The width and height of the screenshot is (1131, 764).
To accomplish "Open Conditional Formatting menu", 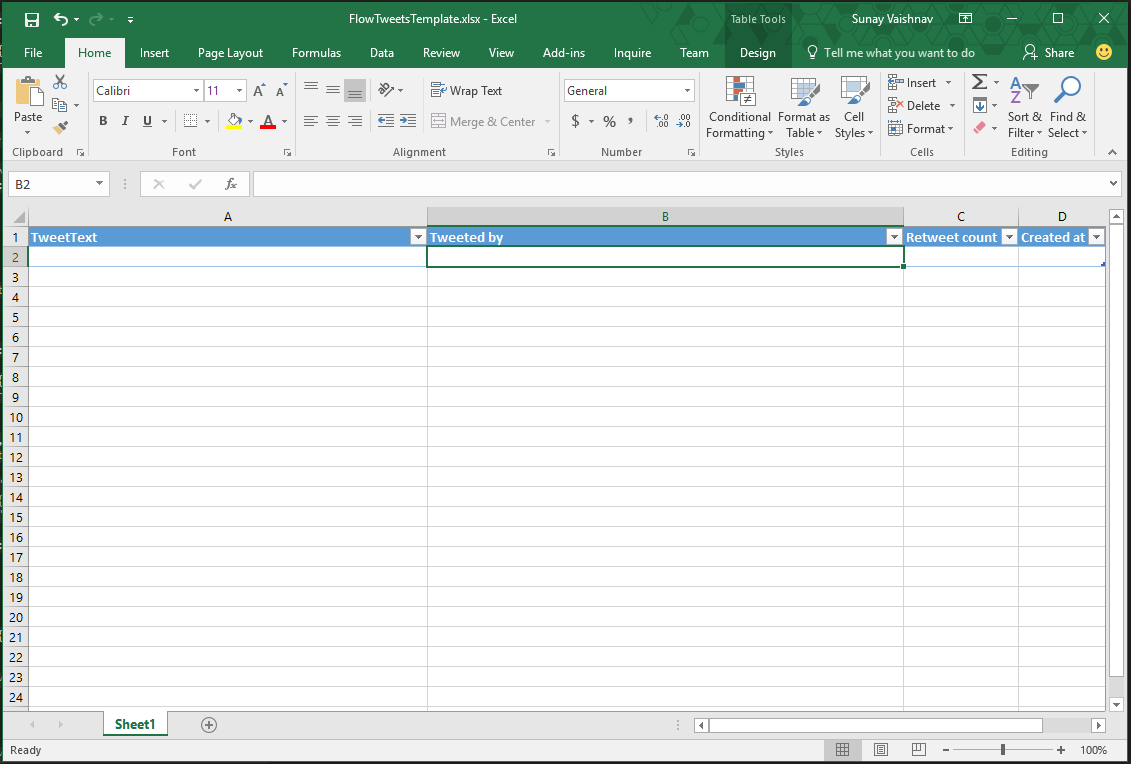I will pyautogui.click(x=739, y=108).
